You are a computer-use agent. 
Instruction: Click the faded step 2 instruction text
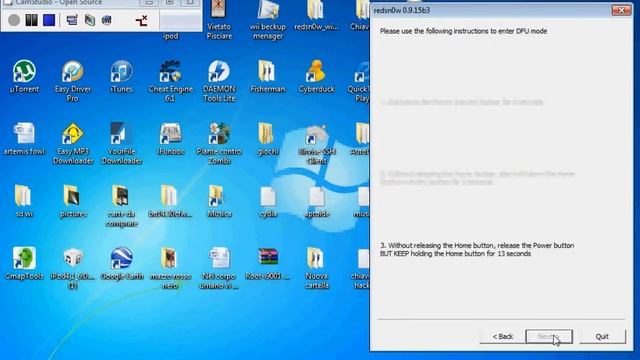click(477, 178)
